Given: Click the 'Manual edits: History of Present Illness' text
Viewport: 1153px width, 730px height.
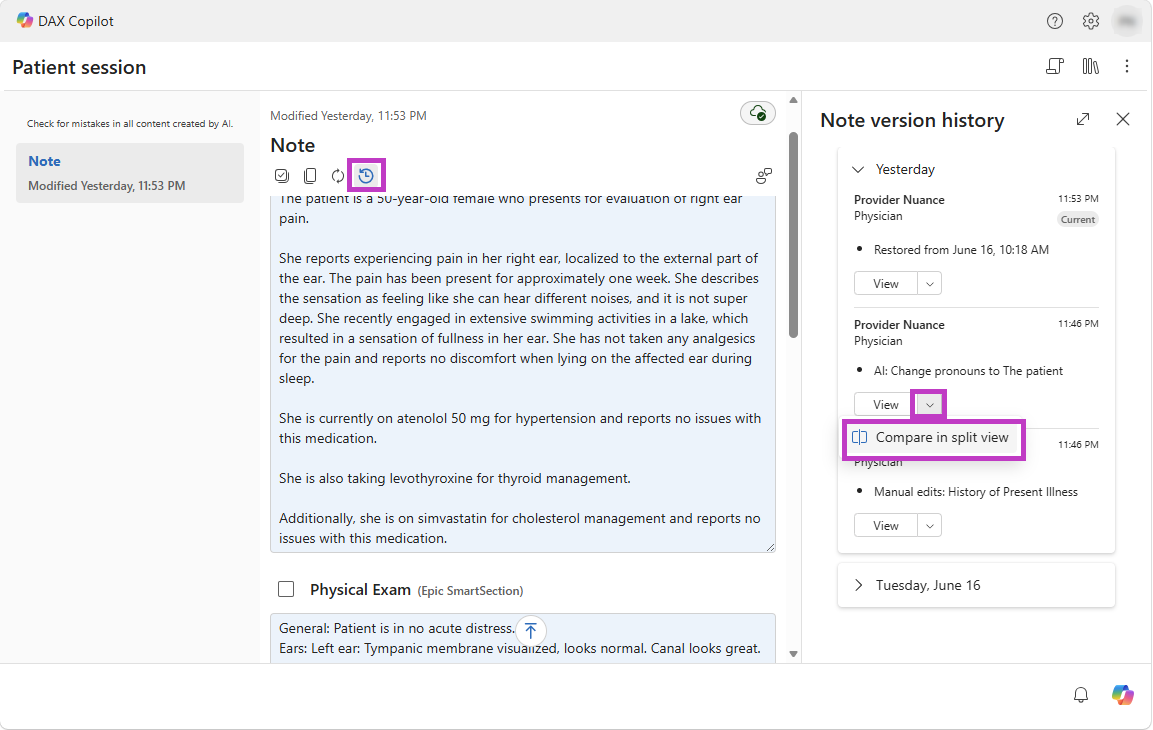Looking at the screenshot, I should (x=975, y=492).
